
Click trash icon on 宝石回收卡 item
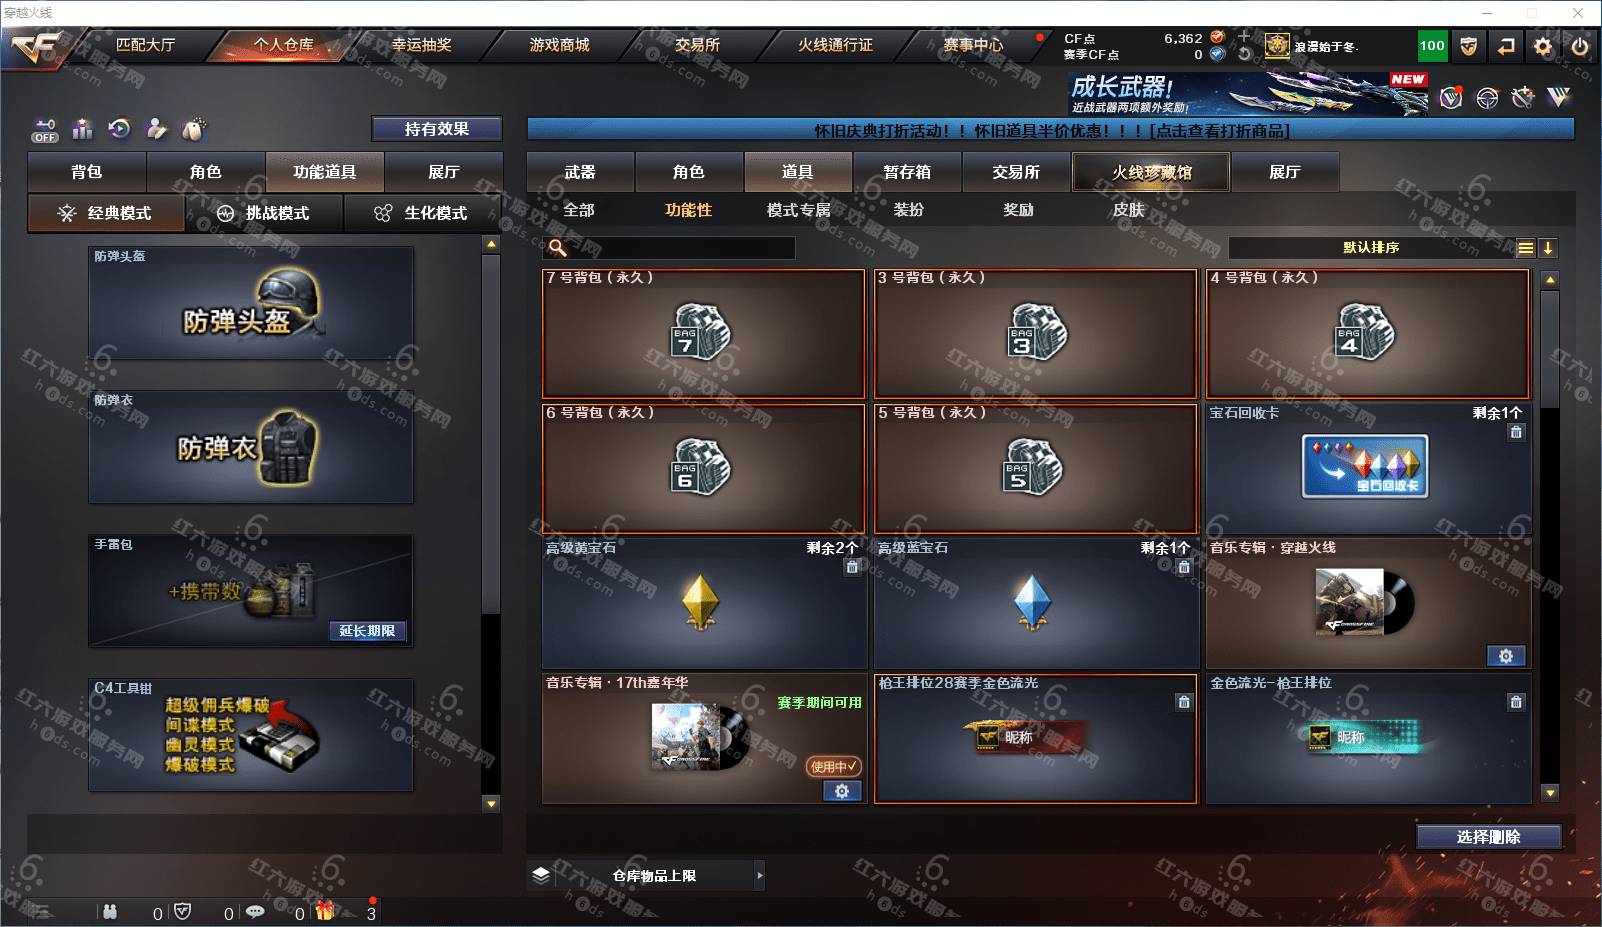tap(1516, 432)
